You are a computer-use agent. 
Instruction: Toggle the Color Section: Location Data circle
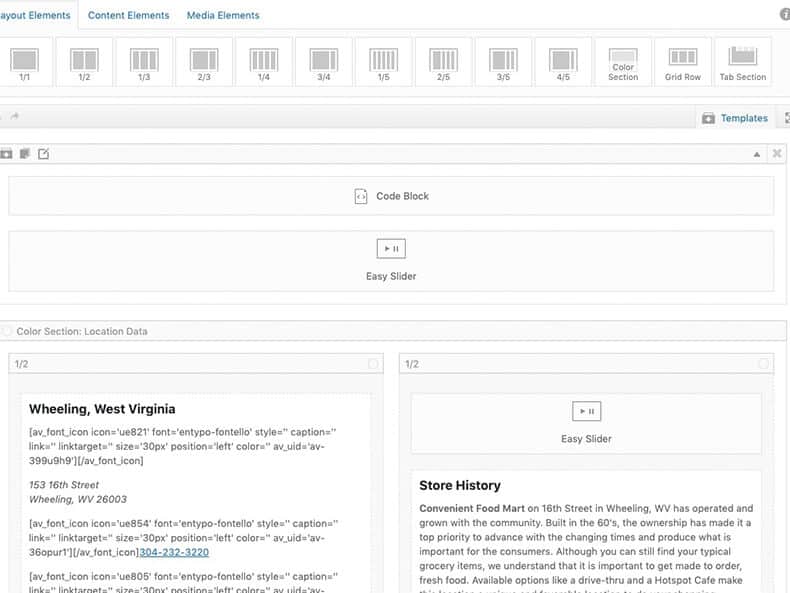click(x=8, y=331)
